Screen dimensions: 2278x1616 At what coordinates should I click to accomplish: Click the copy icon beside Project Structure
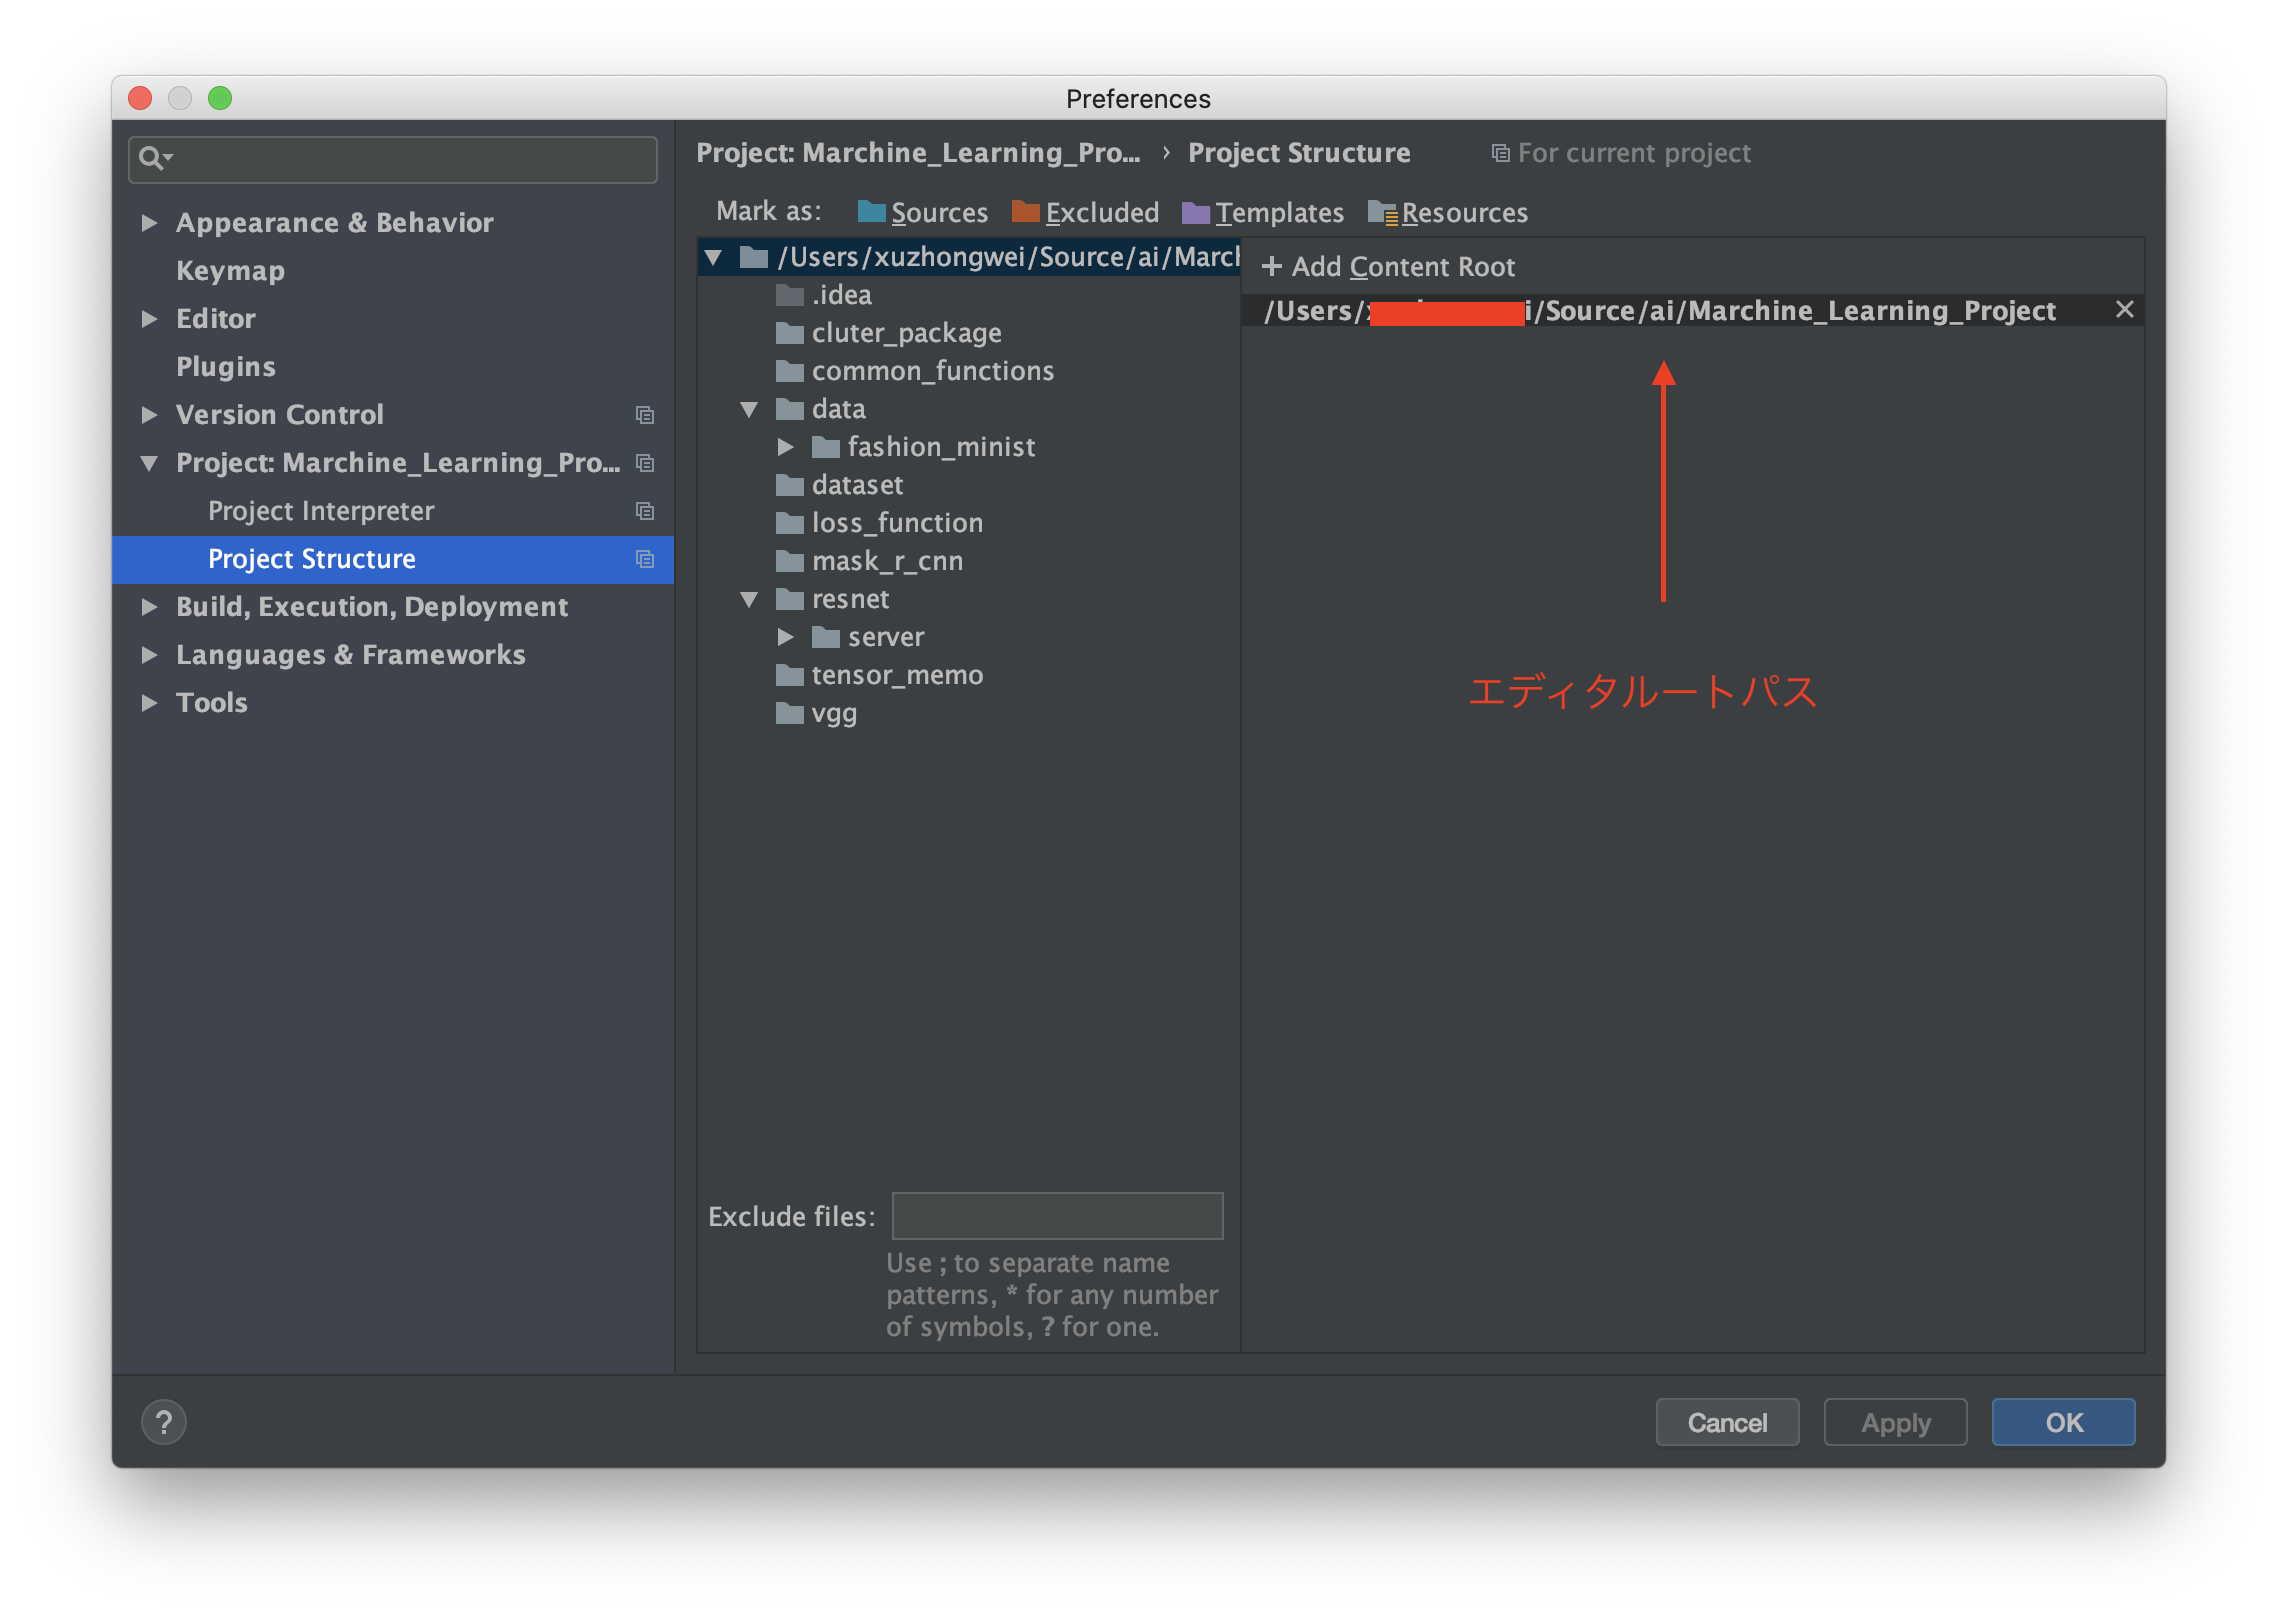tap(645, 559)
